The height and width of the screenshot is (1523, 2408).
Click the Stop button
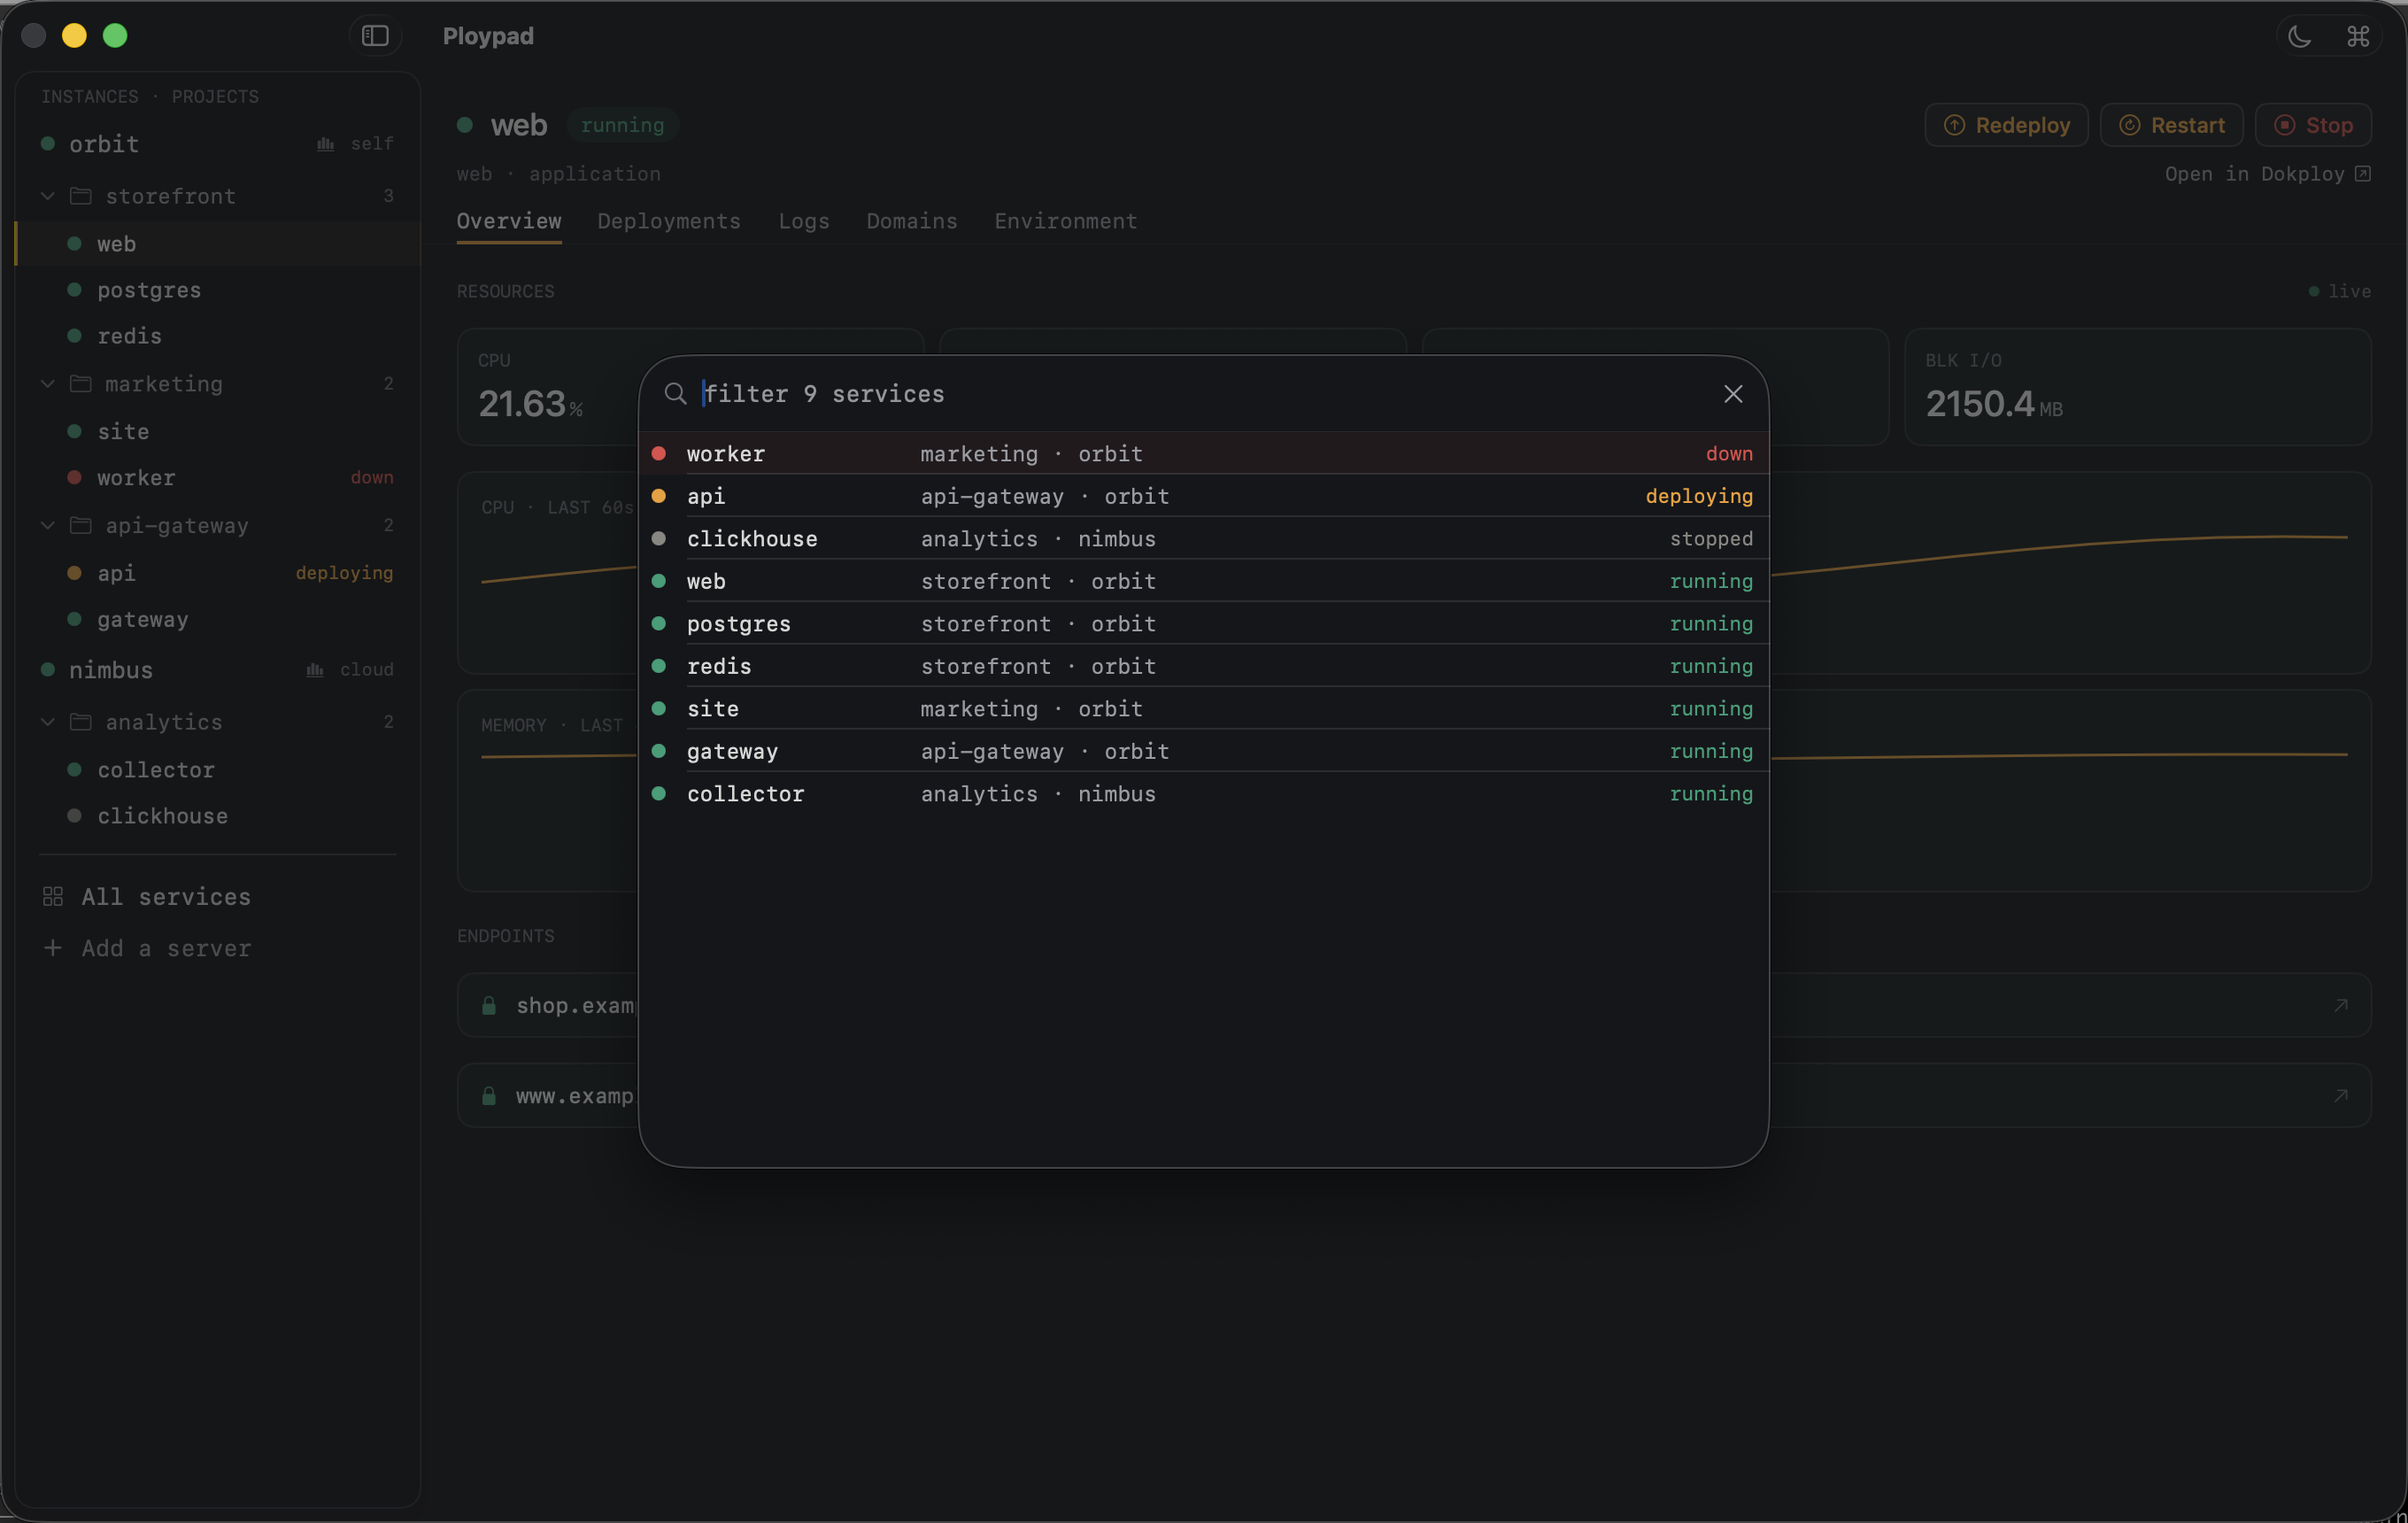tap(2313, 125)
